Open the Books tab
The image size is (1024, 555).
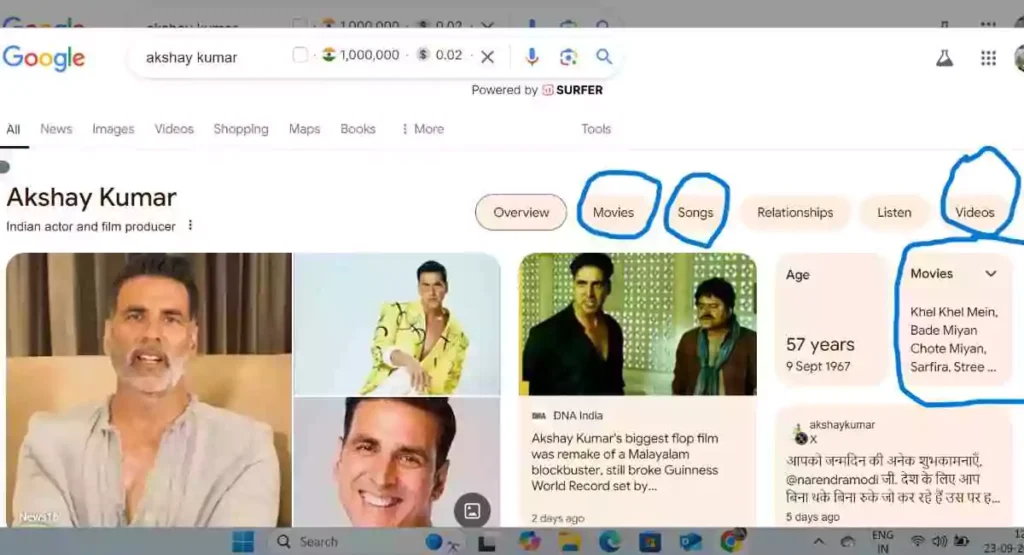[358, 129]
